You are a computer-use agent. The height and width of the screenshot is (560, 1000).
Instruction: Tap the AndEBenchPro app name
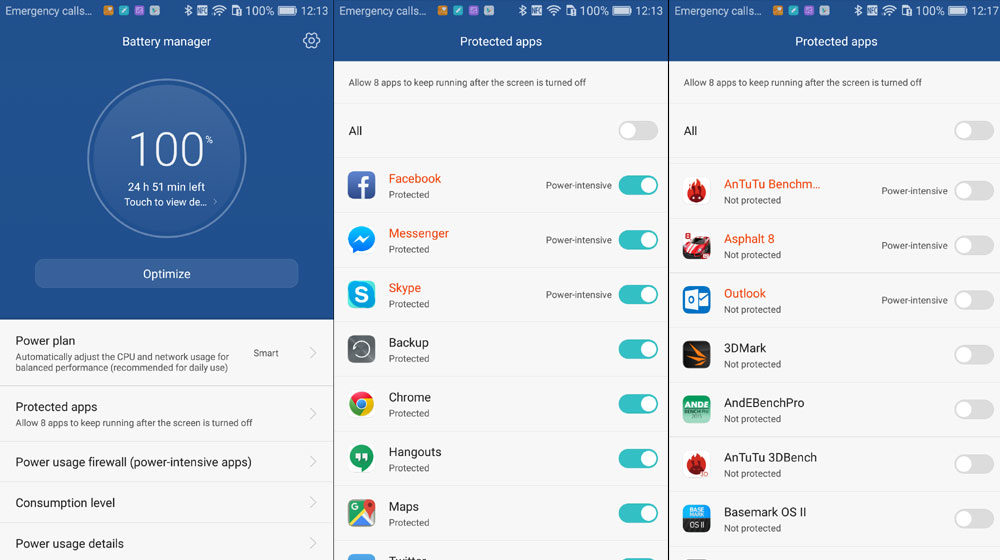click(x=764, y=402)
